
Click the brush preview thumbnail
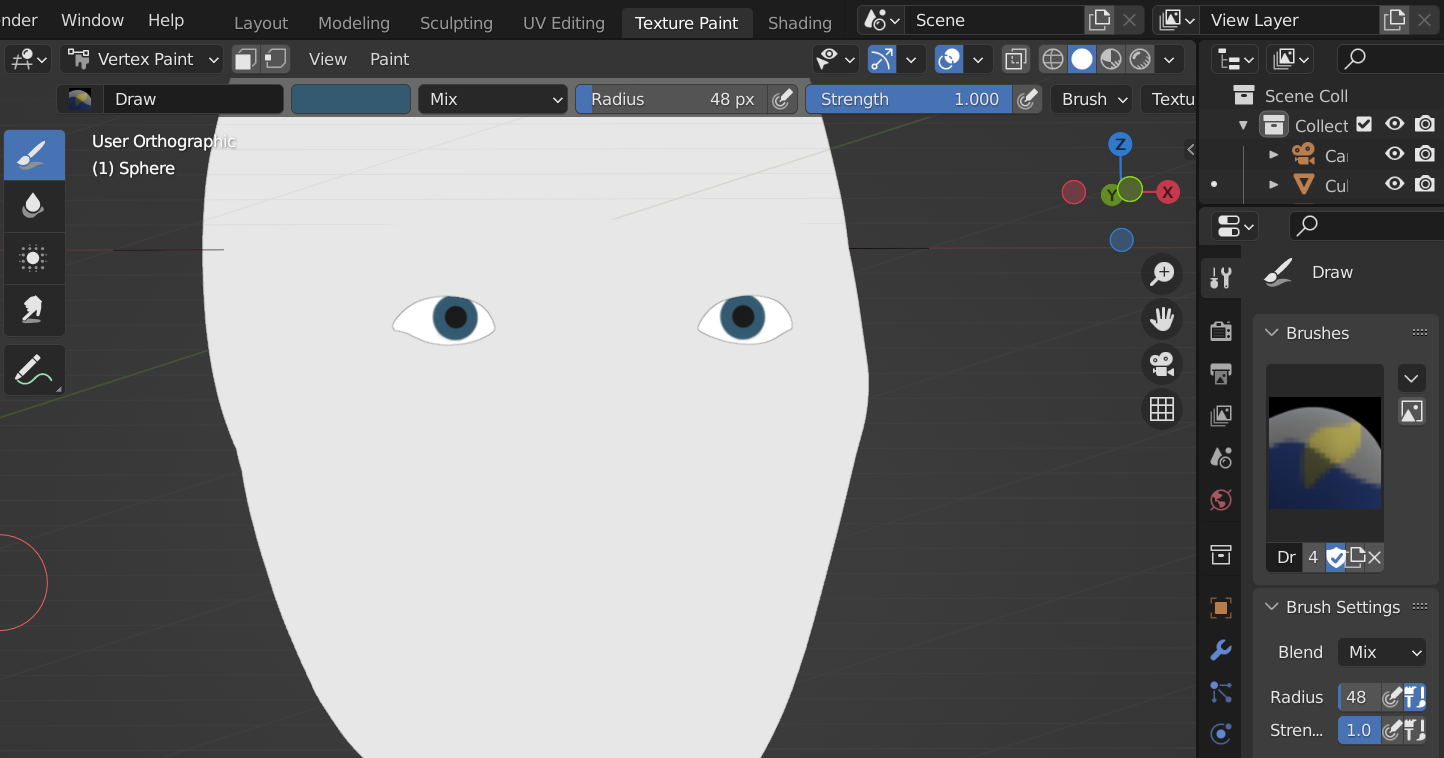point(1324,453)
